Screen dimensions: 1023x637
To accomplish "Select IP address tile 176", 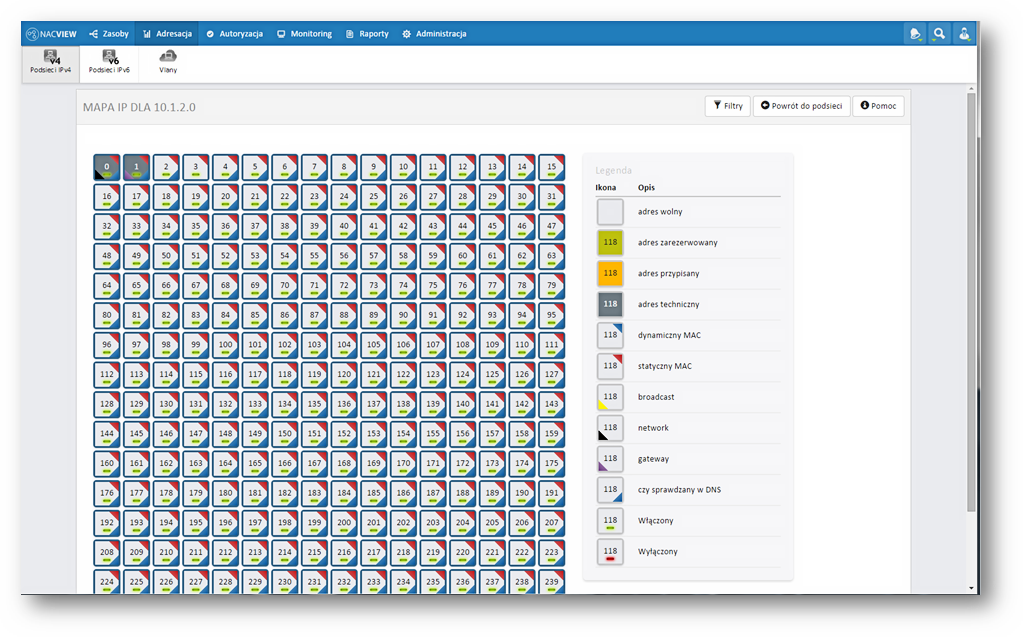I will point(107,493).
